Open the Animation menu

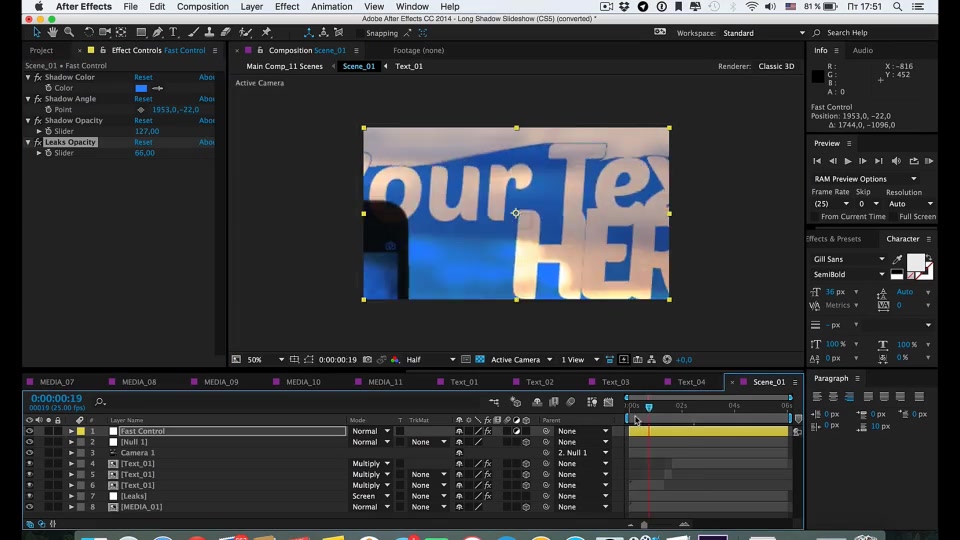click(x=331, y=7)
